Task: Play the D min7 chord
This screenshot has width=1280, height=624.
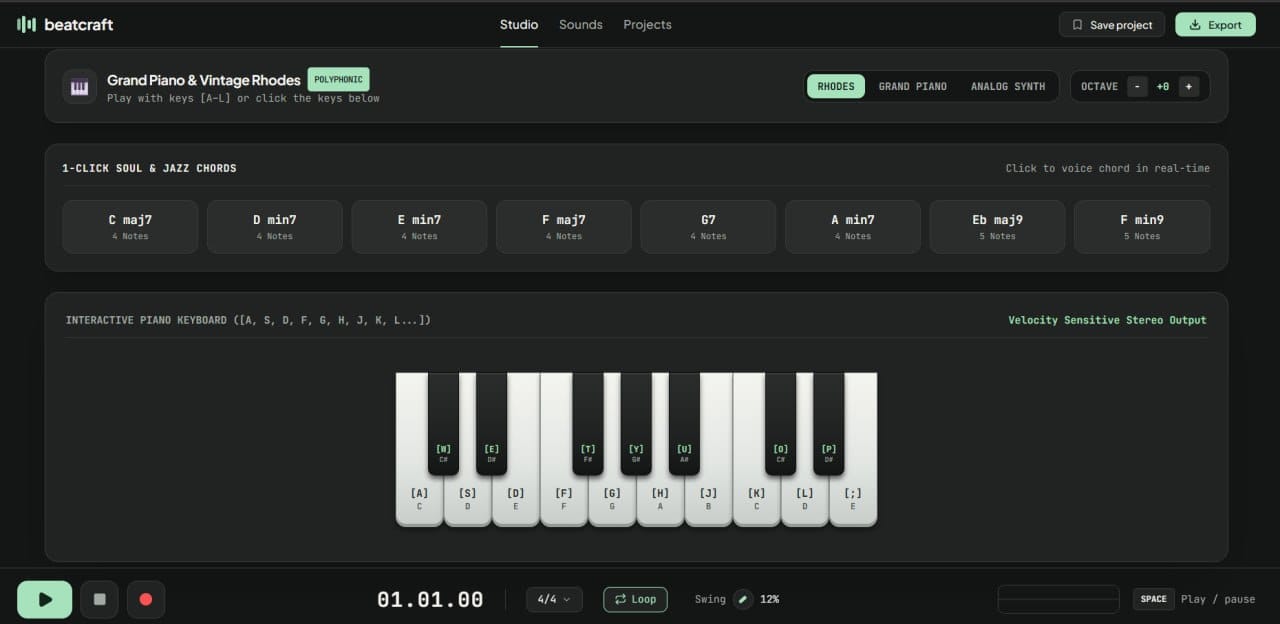Action: (x=275, y=227)
